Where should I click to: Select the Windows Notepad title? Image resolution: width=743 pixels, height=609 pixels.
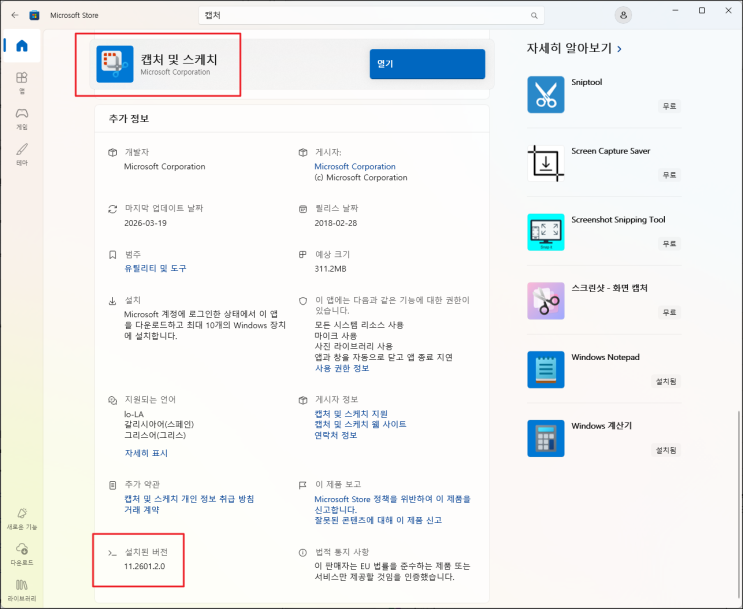pyautogui.click(x=606, y=357)
